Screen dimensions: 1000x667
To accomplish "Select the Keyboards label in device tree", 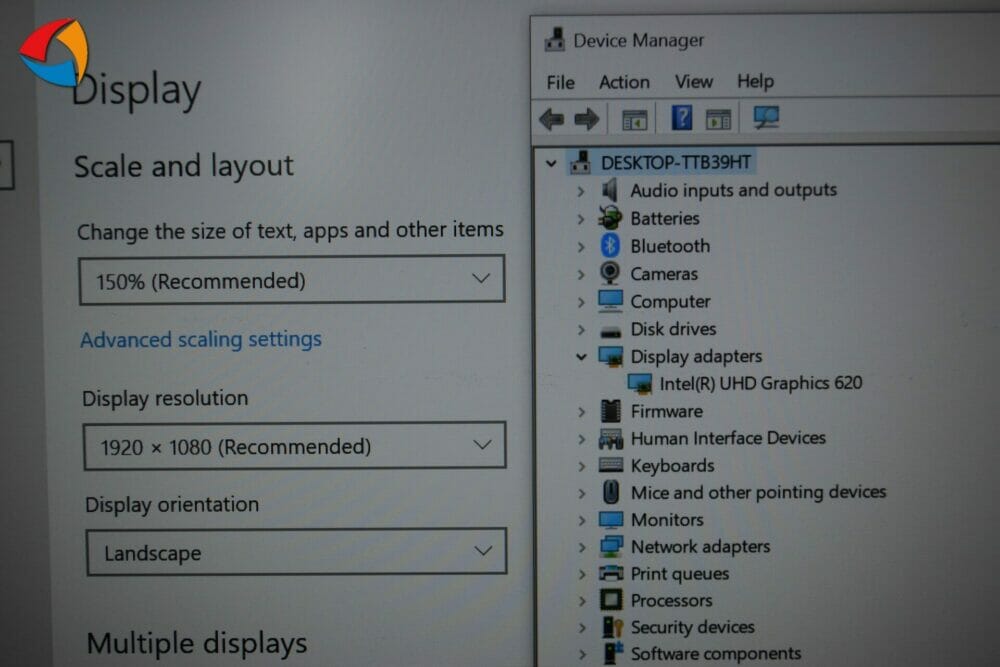I will pos(673,465).
